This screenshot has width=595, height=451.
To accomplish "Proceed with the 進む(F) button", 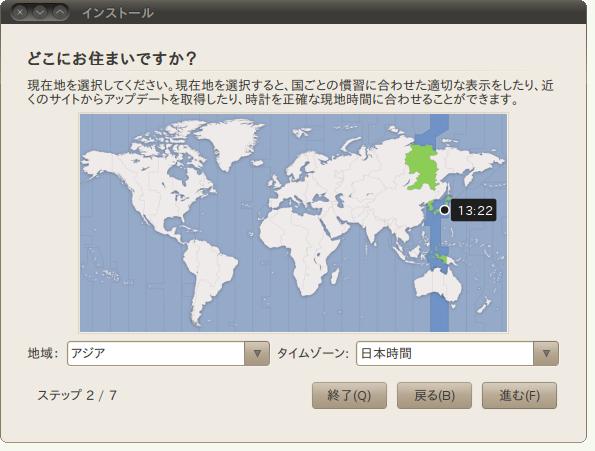I will 519,396.
